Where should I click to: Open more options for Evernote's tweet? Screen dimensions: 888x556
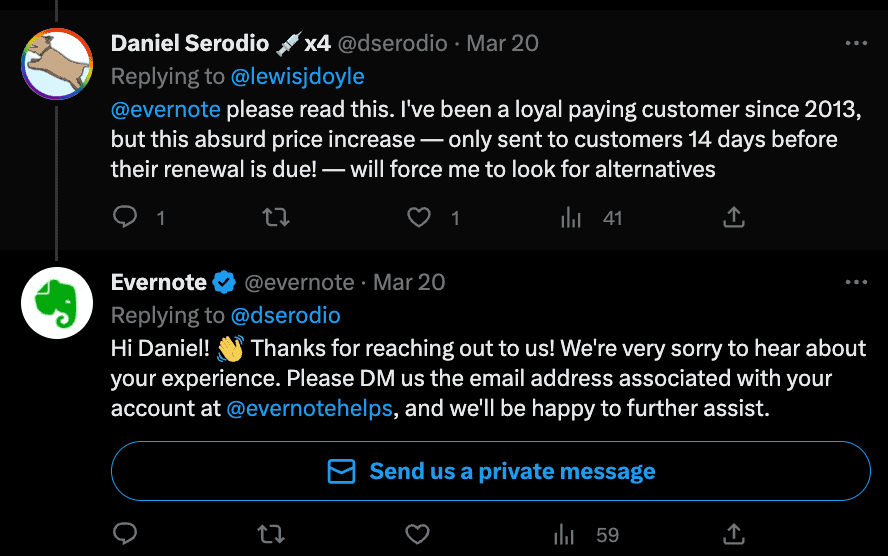[856, 282]
